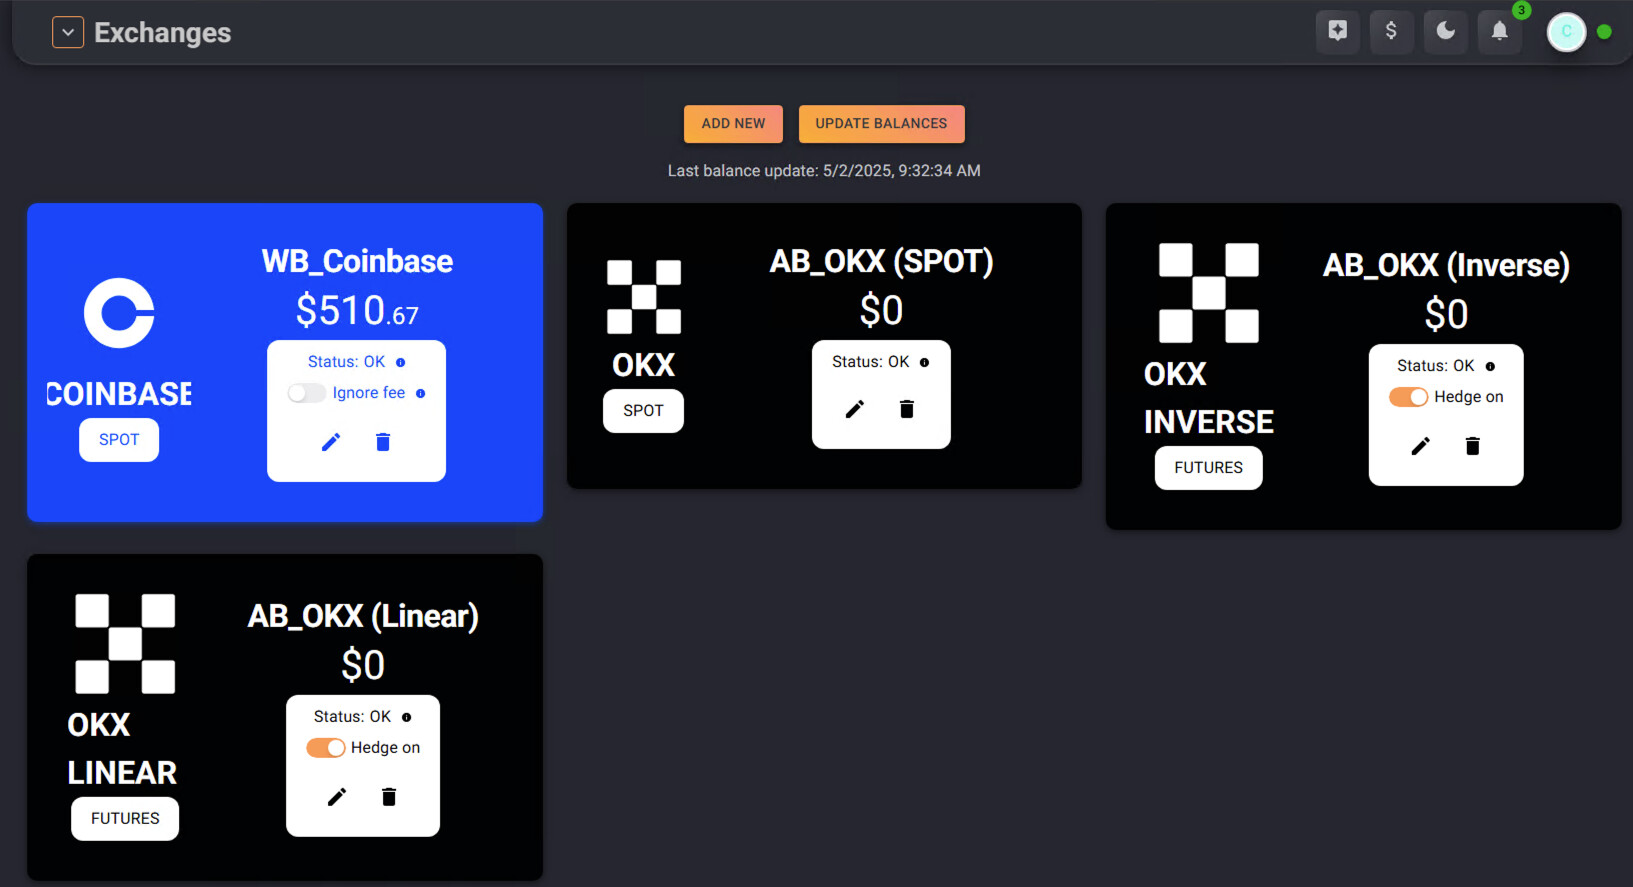
Task: Expand the menu chevron beside Exchanges
Action: 68,32
